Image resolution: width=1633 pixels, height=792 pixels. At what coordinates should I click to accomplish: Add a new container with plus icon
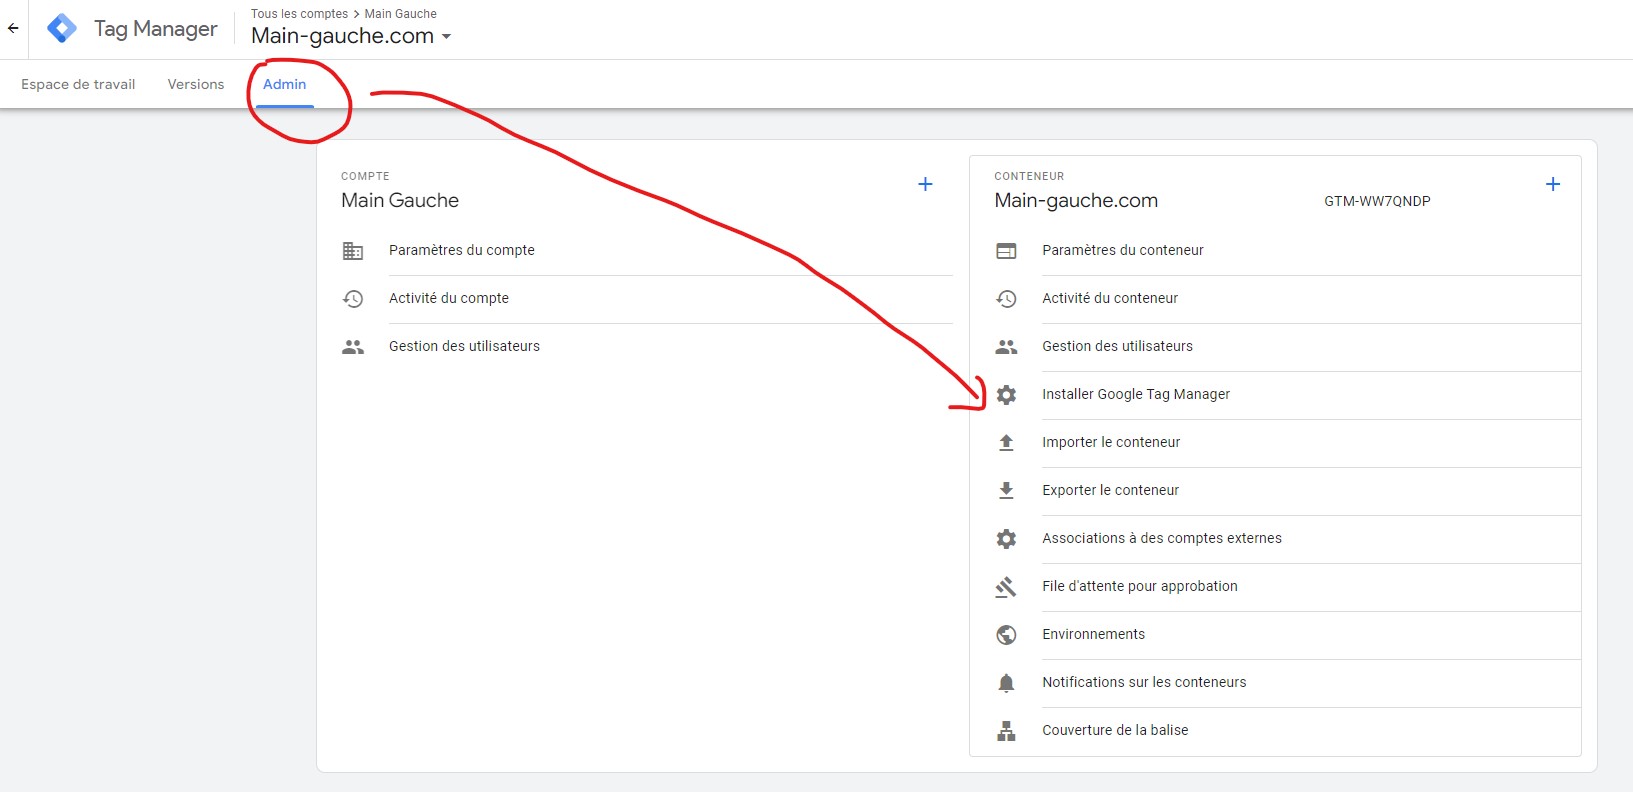click(1552, 184)
